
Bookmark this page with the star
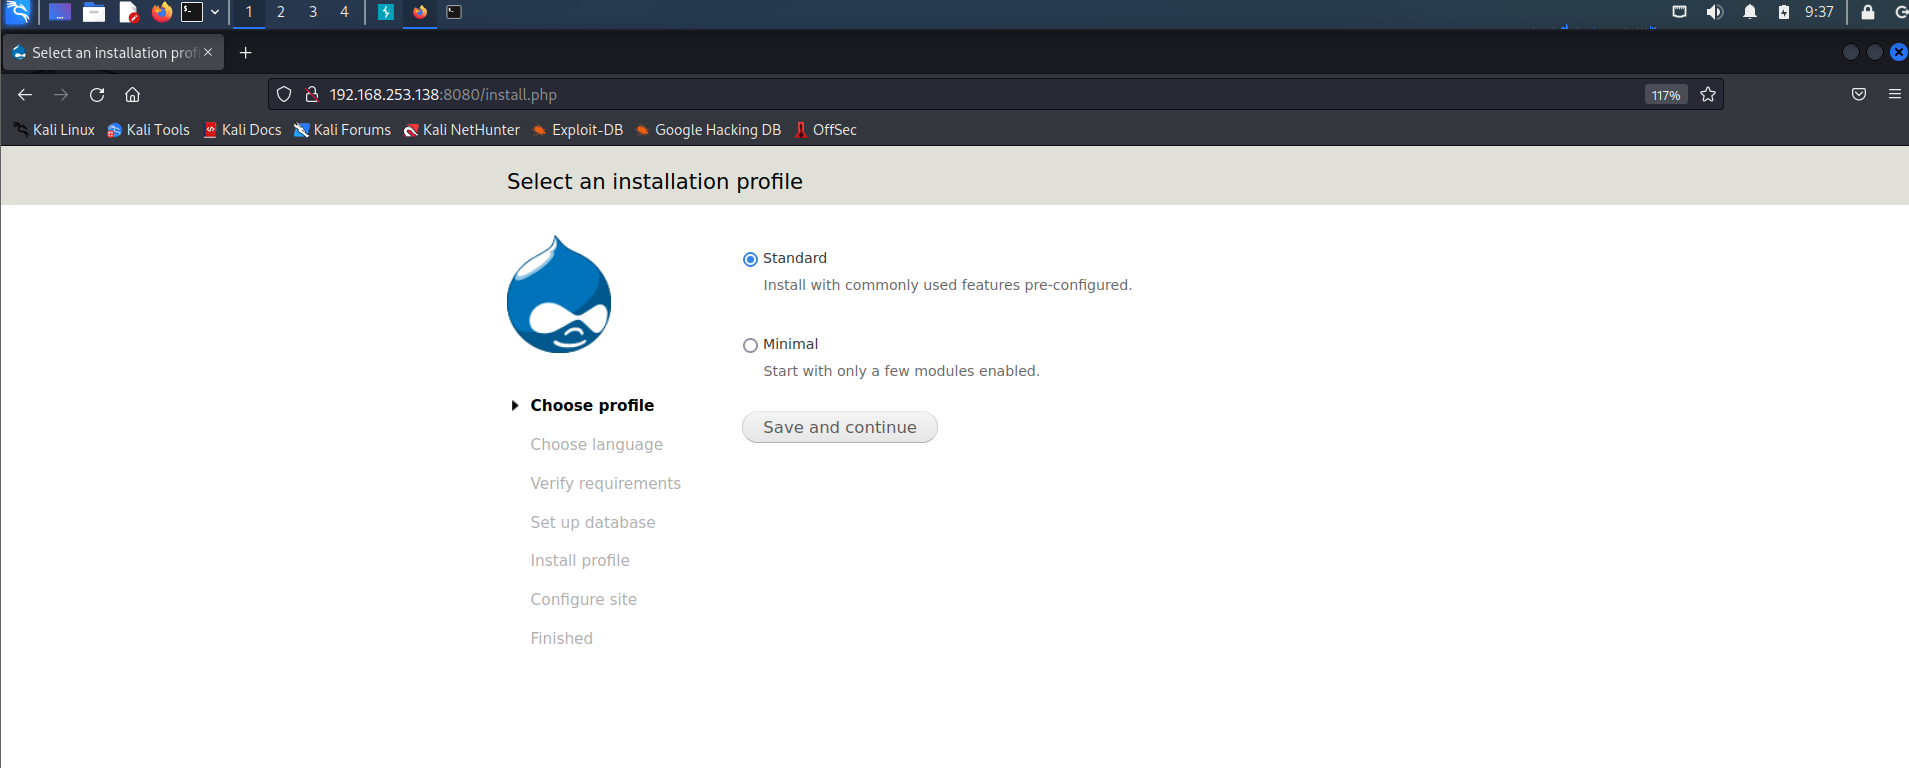click(1708, 94)
